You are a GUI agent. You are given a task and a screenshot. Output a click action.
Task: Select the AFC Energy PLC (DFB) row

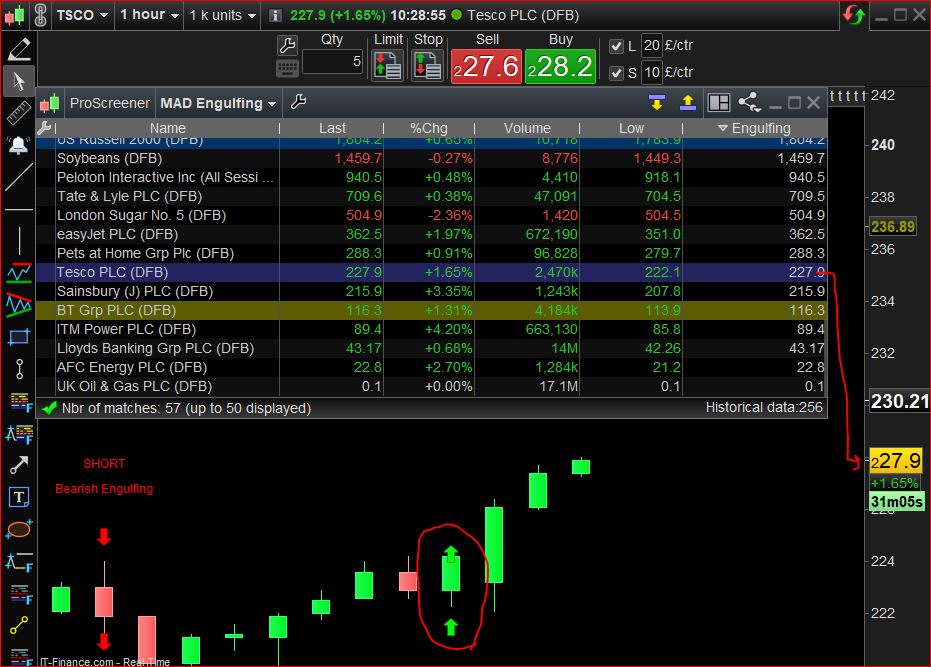point(432,367)
